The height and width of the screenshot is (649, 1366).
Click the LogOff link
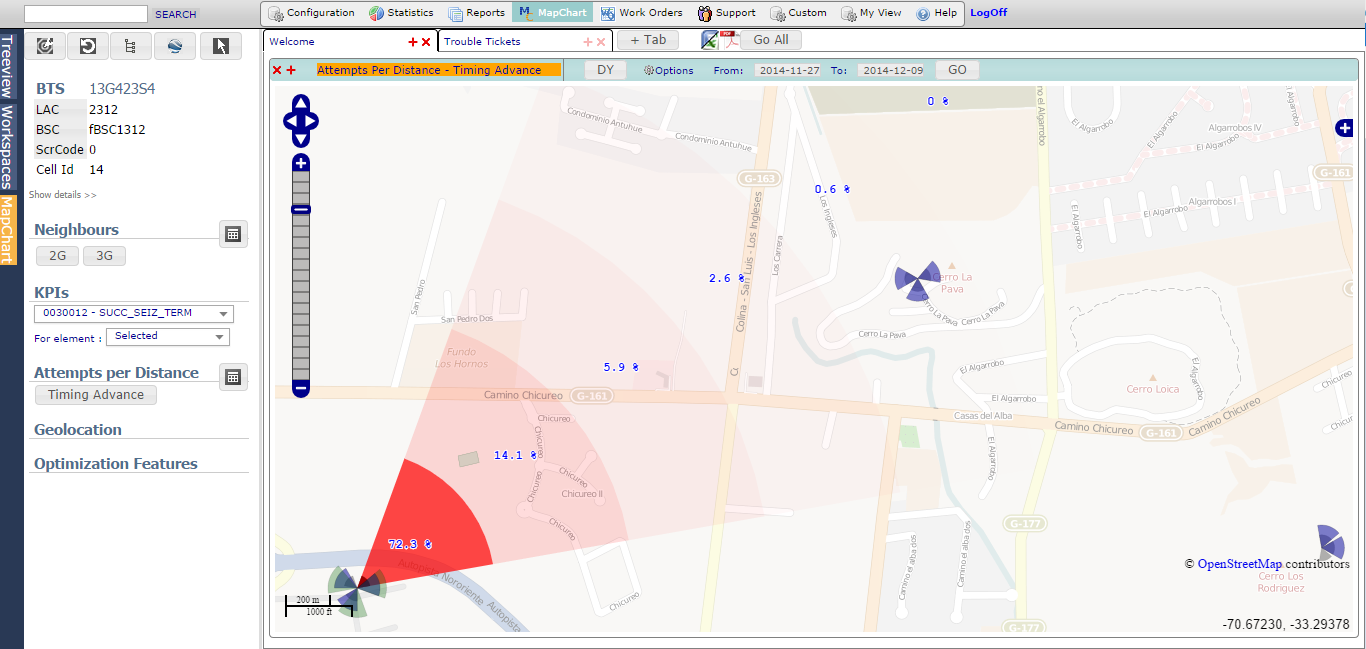click(988, 13)
